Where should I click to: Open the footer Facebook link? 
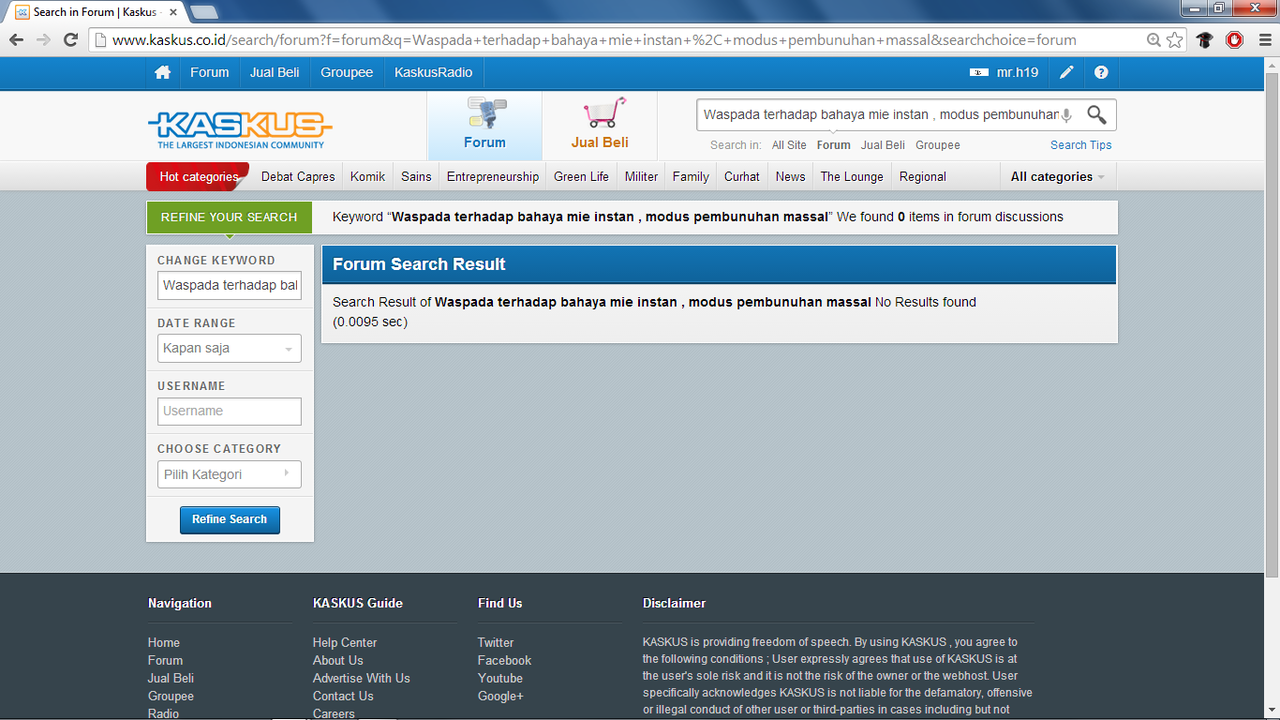[x=505, y=661]
